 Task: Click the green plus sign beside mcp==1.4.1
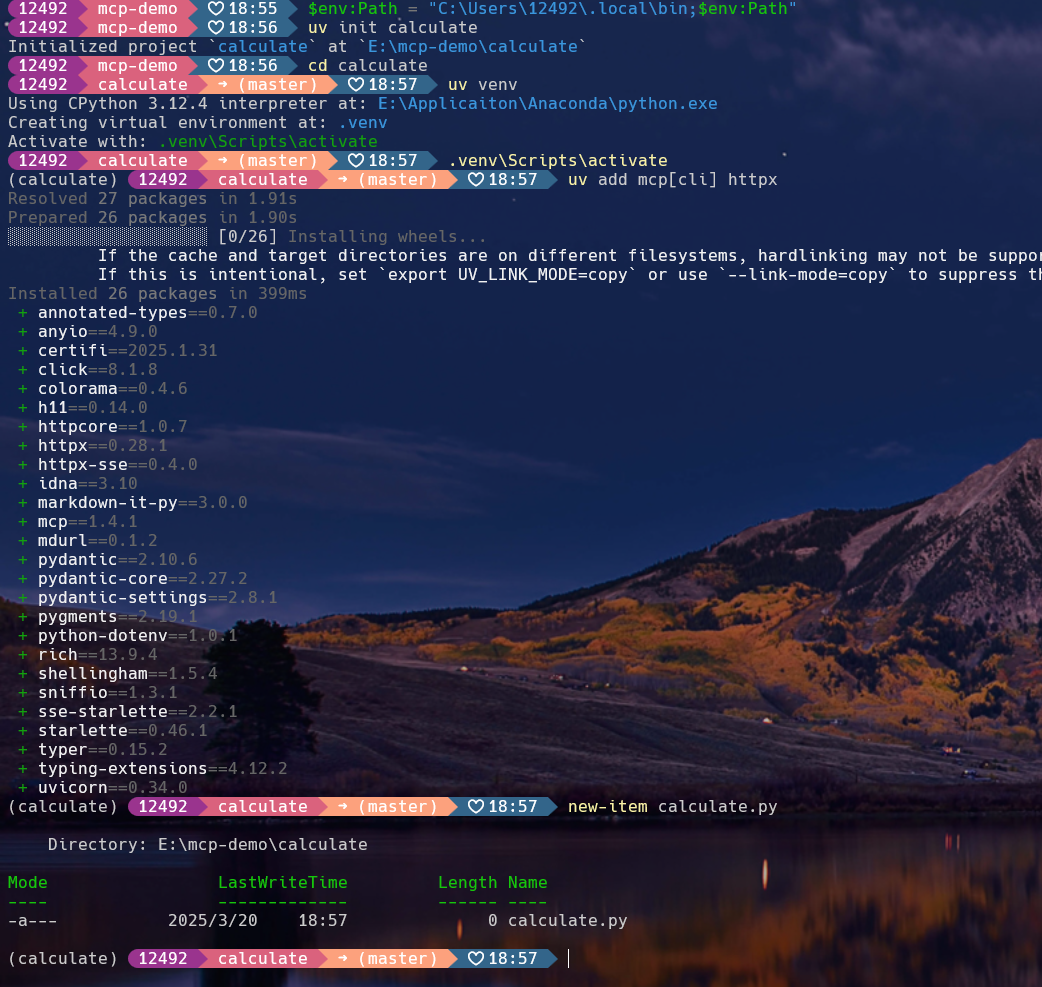[22, 522]
